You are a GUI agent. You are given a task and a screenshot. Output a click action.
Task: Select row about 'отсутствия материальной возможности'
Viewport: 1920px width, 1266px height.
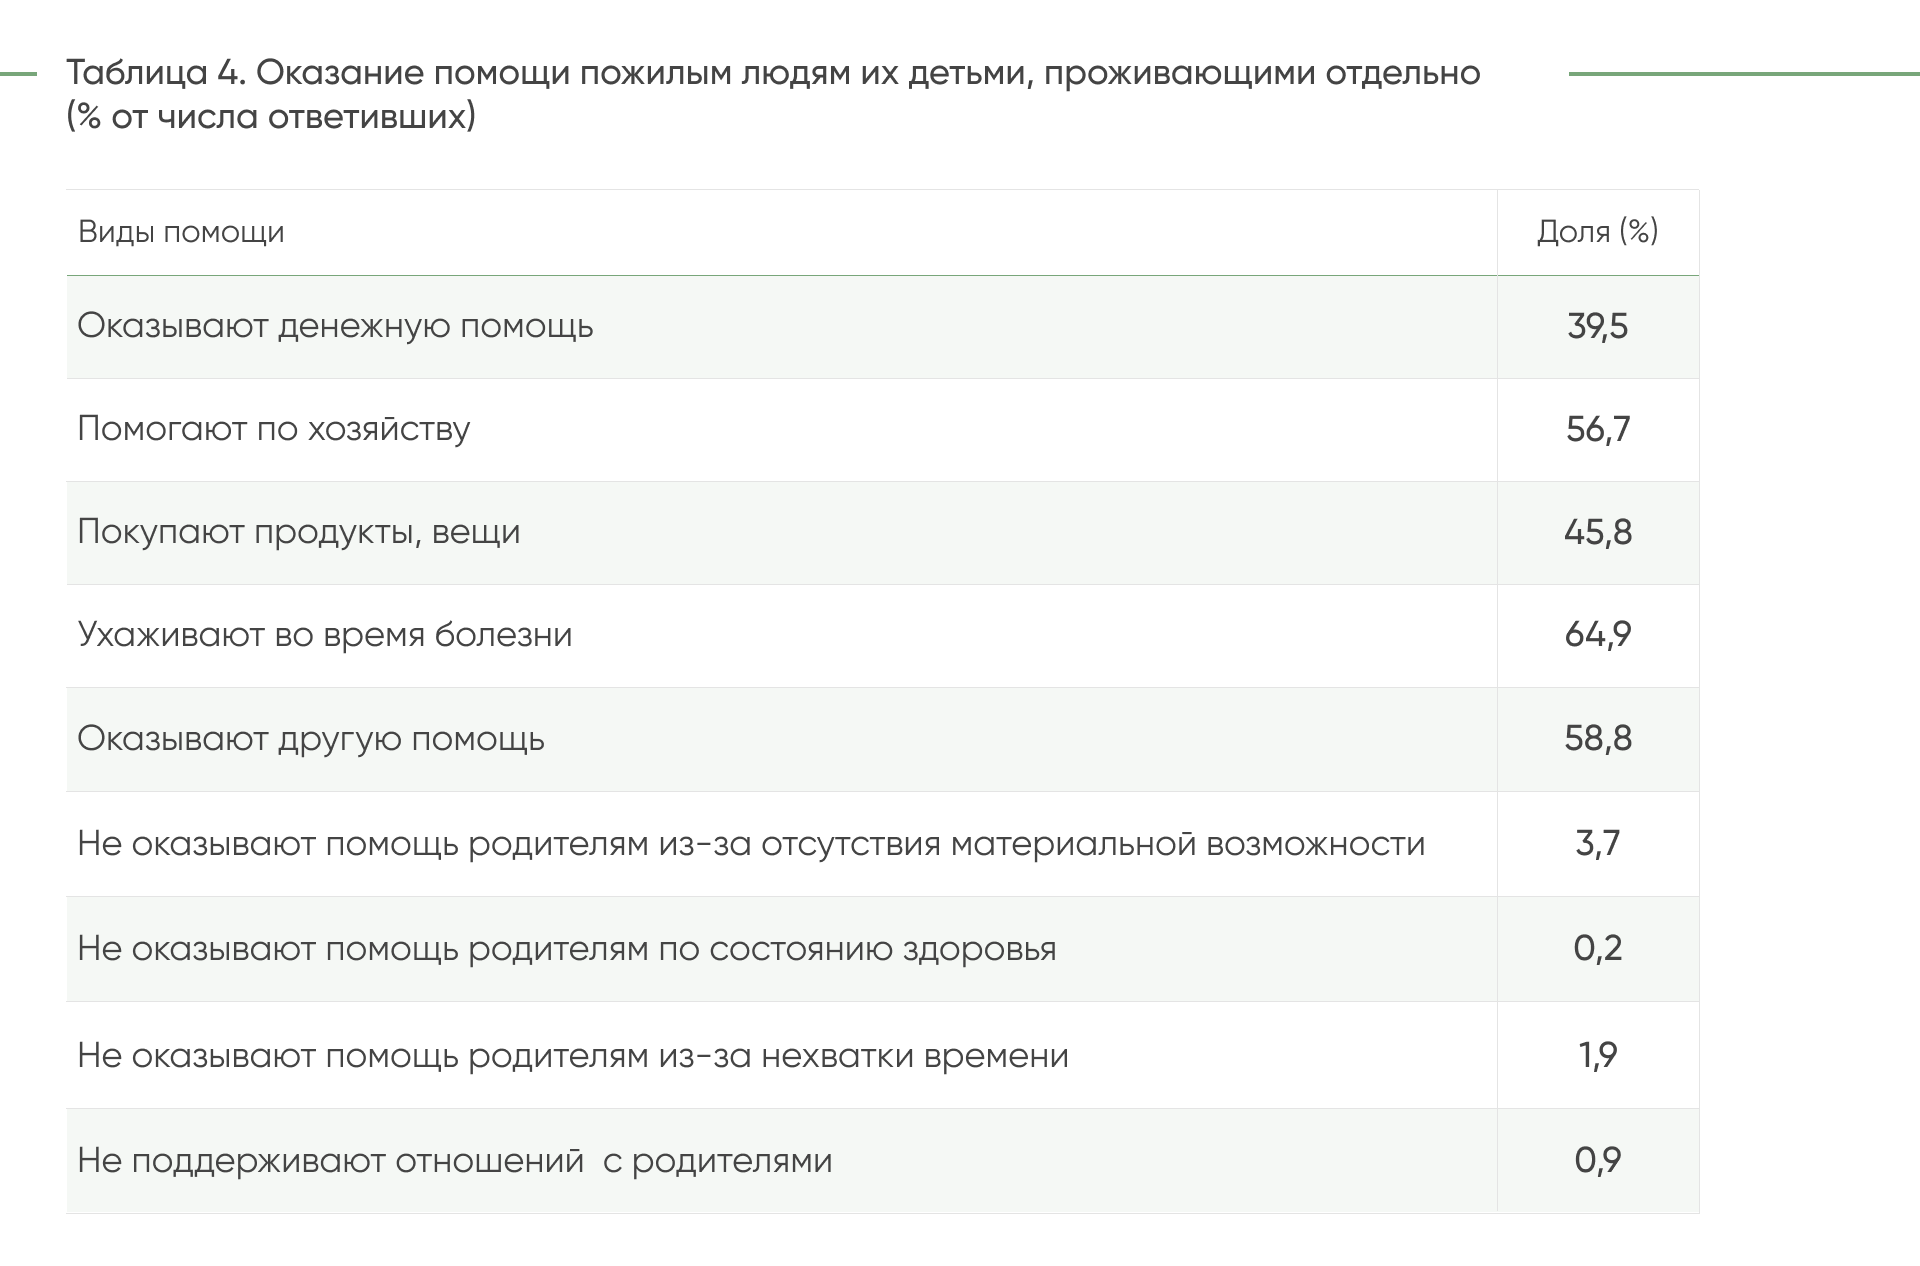coord(882,844)
